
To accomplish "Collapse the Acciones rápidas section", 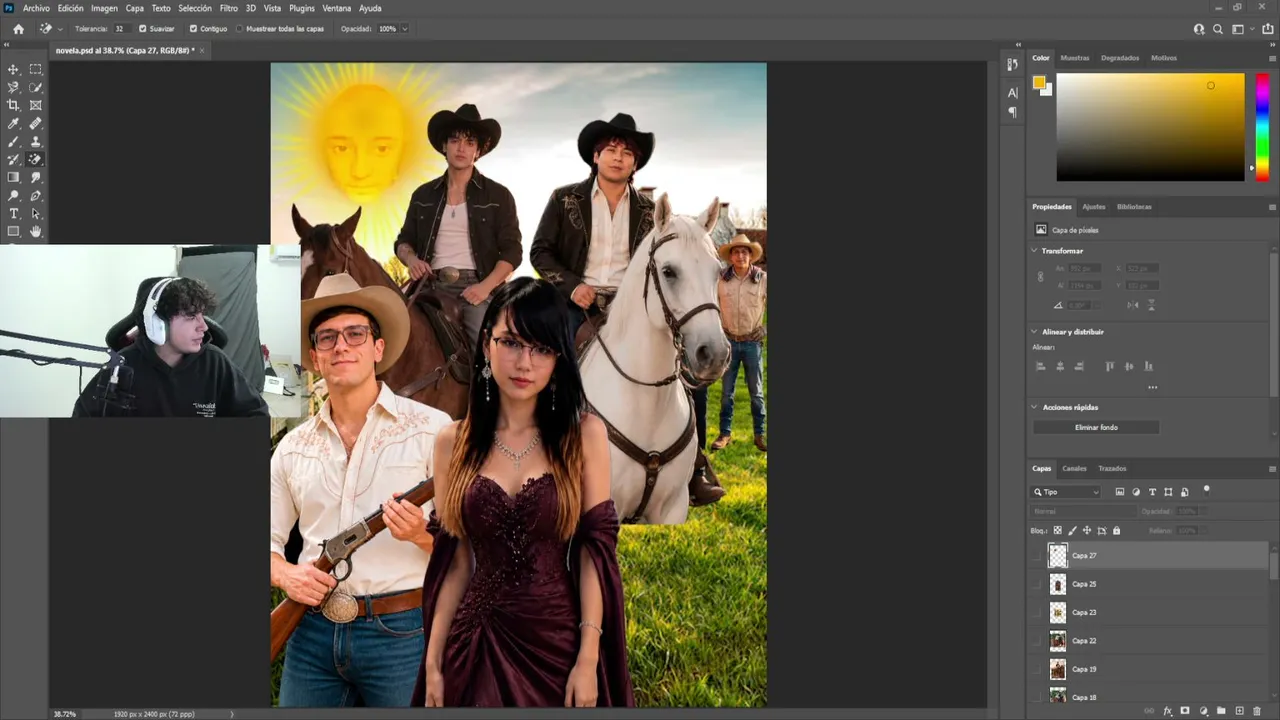I will point(1035,407).
